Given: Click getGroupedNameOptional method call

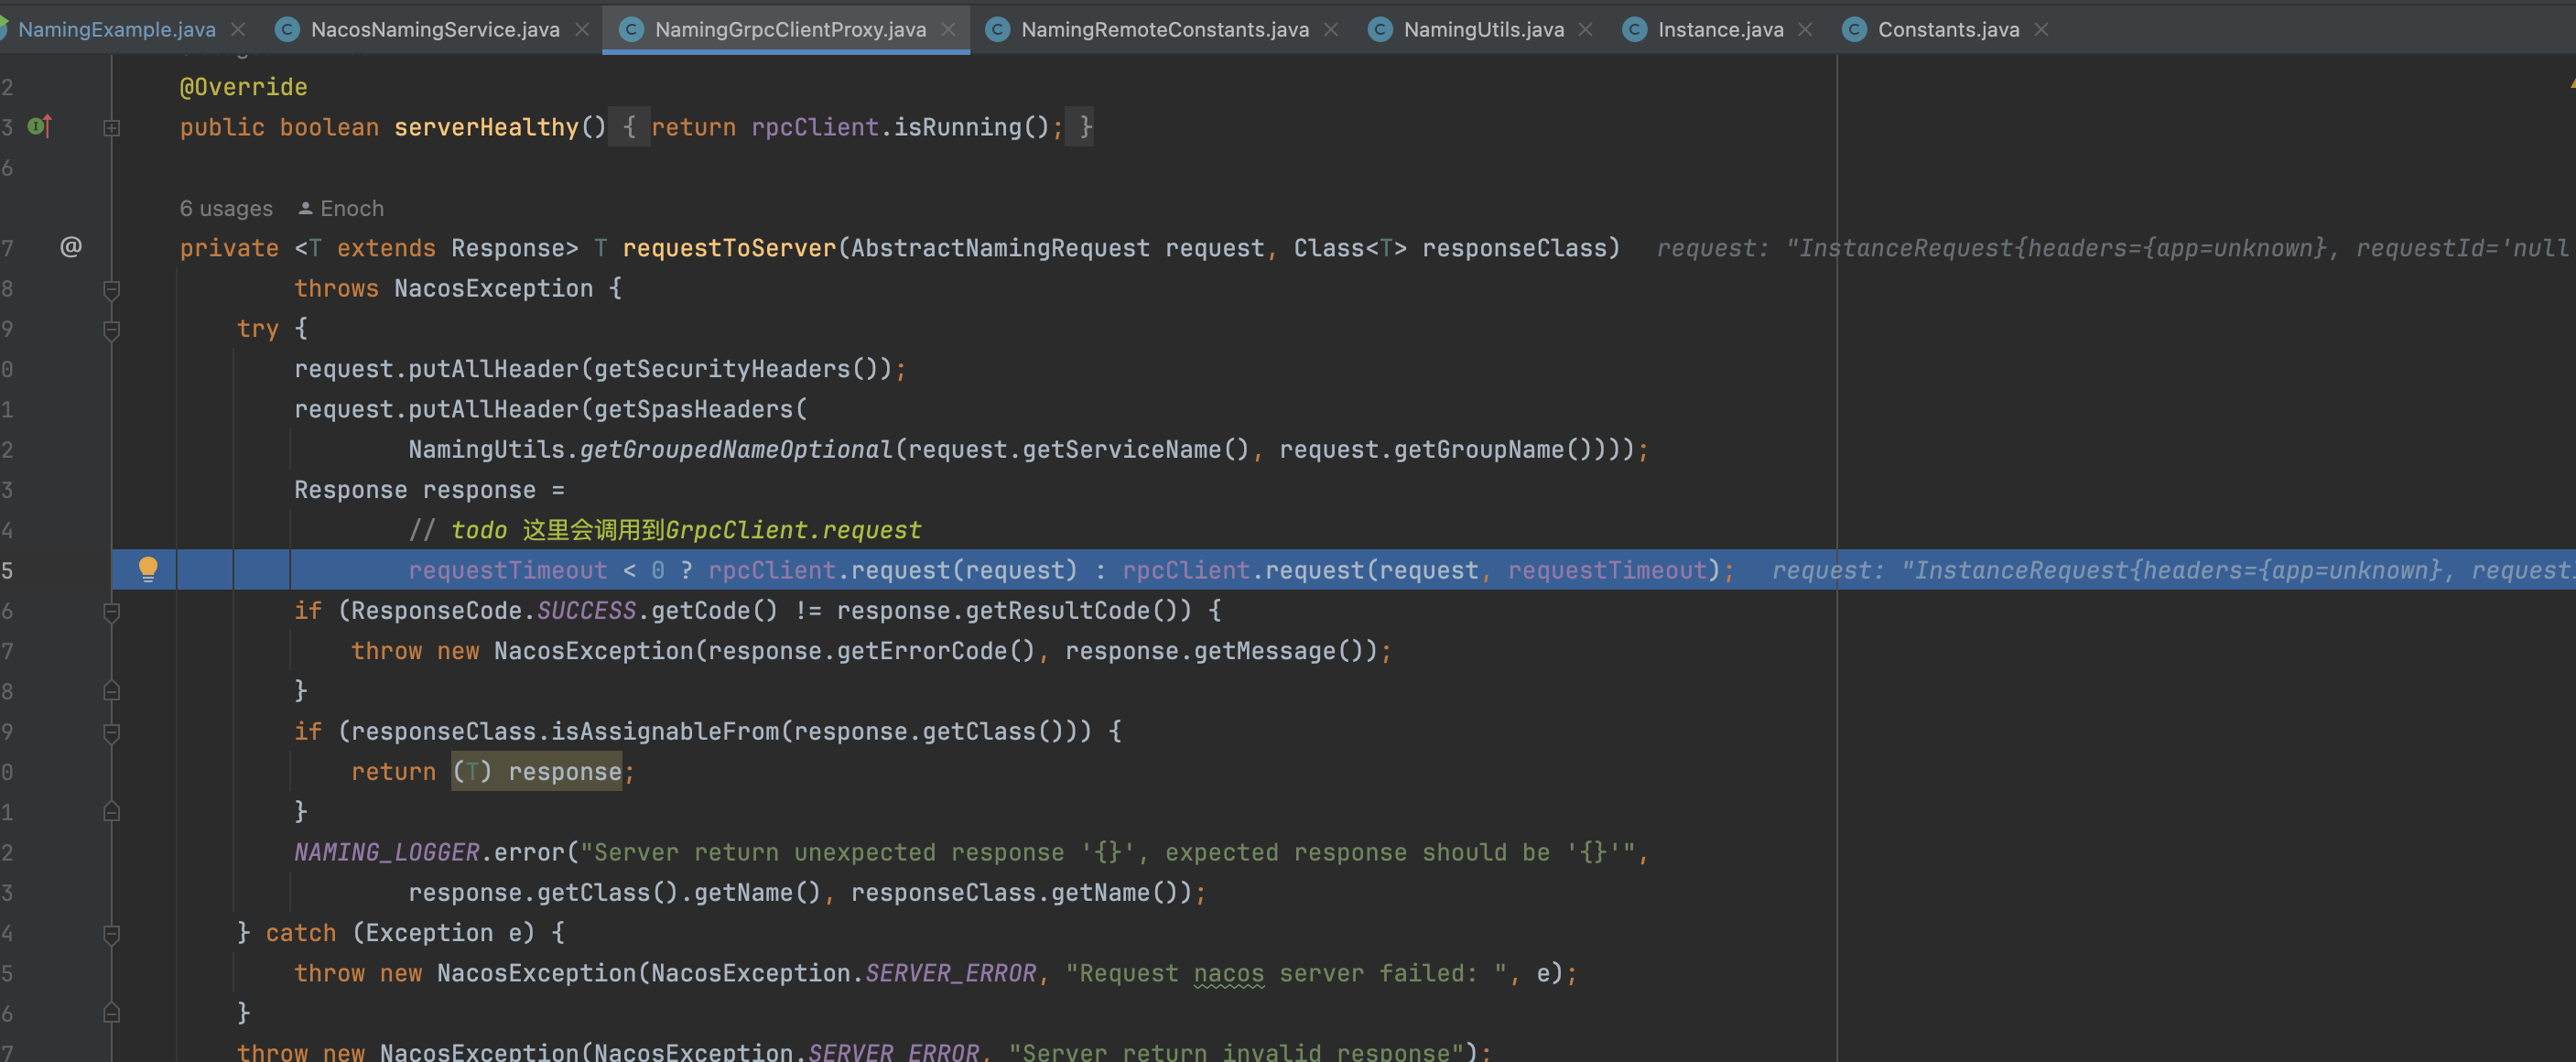Looking at the screenshot, I should pos(736,450).
